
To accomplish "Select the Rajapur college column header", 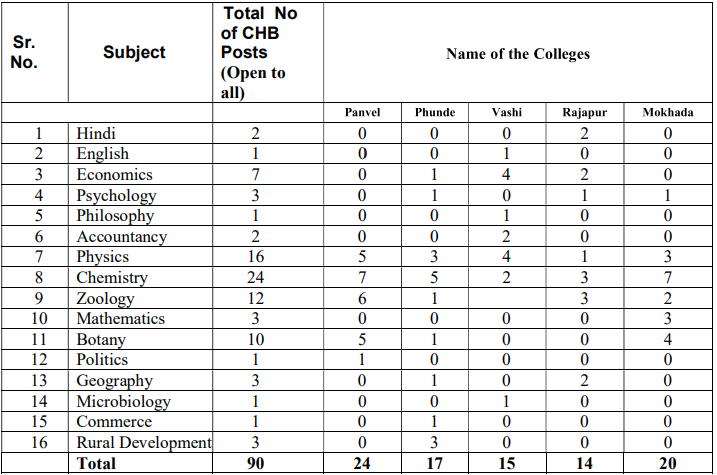I will (x=584, y=112).
